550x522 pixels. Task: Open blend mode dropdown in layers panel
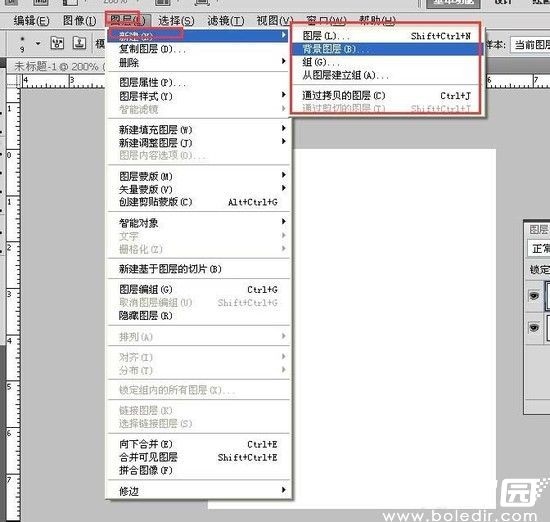tap(539, 249)
